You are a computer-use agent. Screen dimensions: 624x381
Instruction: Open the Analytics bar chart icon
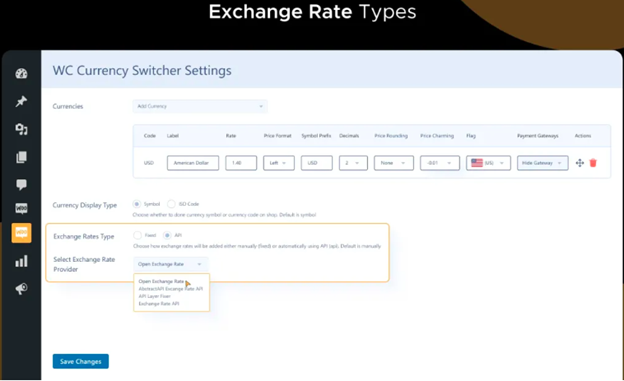coord(21,261)
